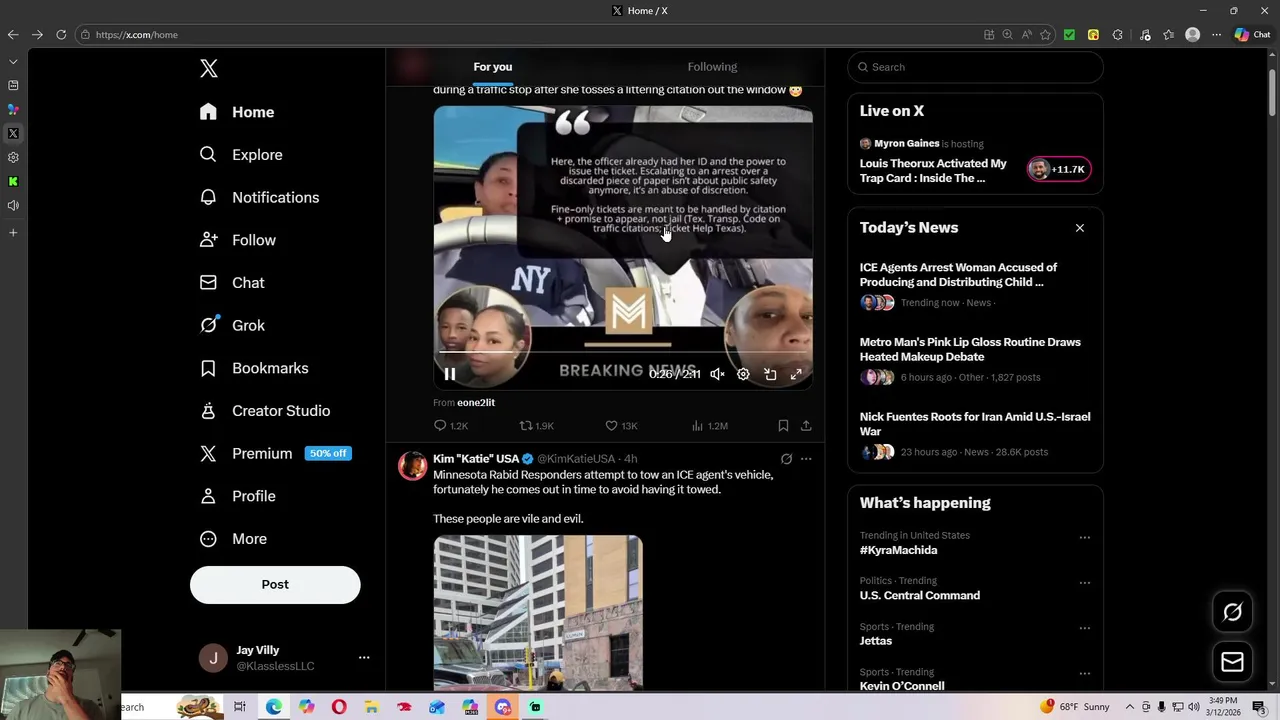Open Opera browser from the taskbar
1280x720 pixels.
tap(339, 707)
